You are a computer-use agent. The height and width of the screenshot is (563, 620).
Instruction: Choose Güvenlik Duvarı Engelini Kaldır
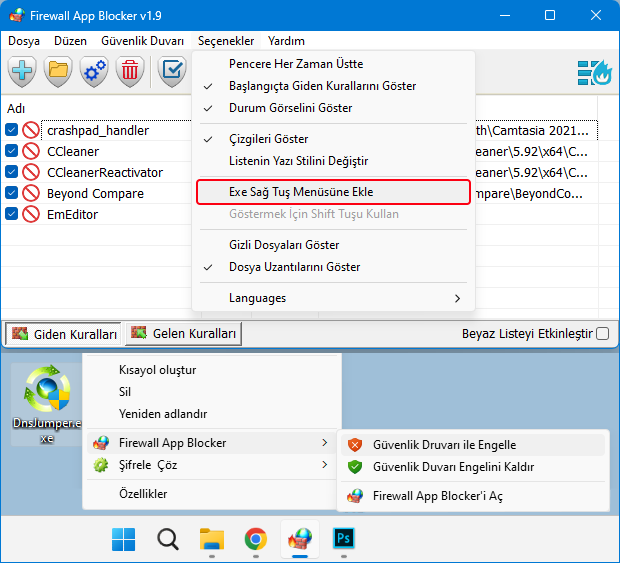(473, 467)
